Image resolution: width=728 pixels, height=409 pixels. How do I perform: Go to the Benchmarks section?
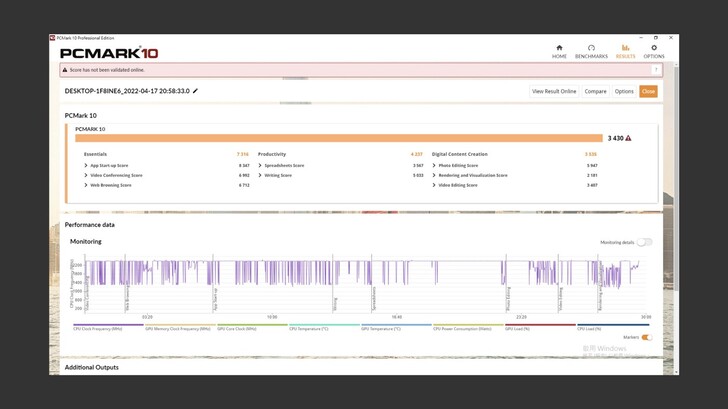591,51
